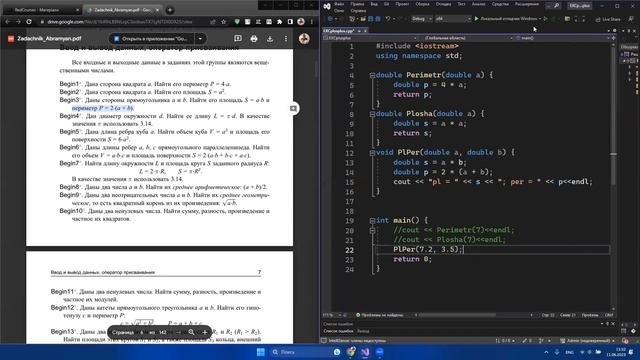
Task: Open the PDF viewer more actions menu
Action: pyautogui.click(x=286, y=39)
